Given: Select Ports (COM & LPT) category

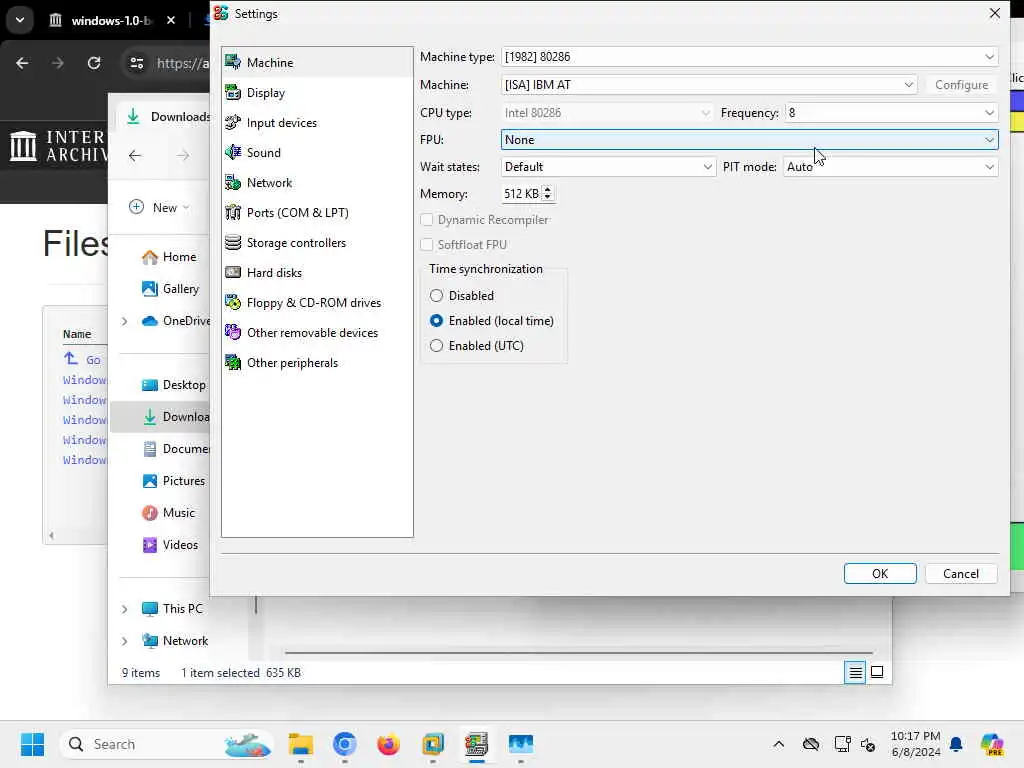Looking at the screenshot, I should [x=317, y=213].
